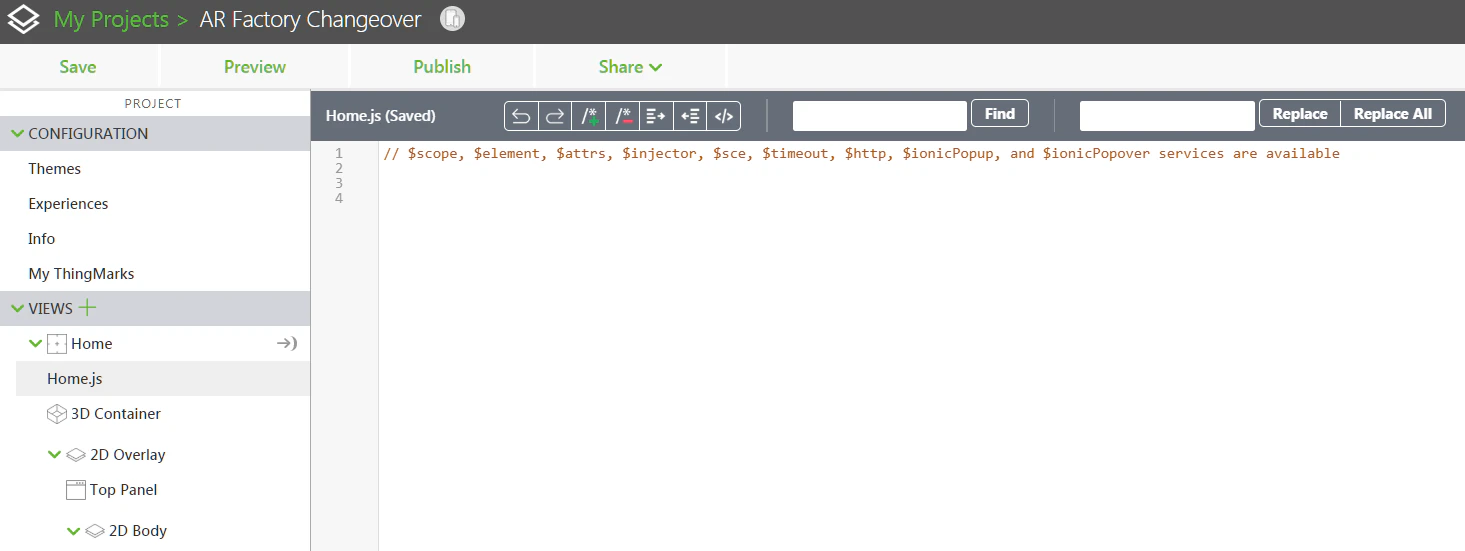Save the project
The height and width of the screenshot is (551, 1465).
78,67
